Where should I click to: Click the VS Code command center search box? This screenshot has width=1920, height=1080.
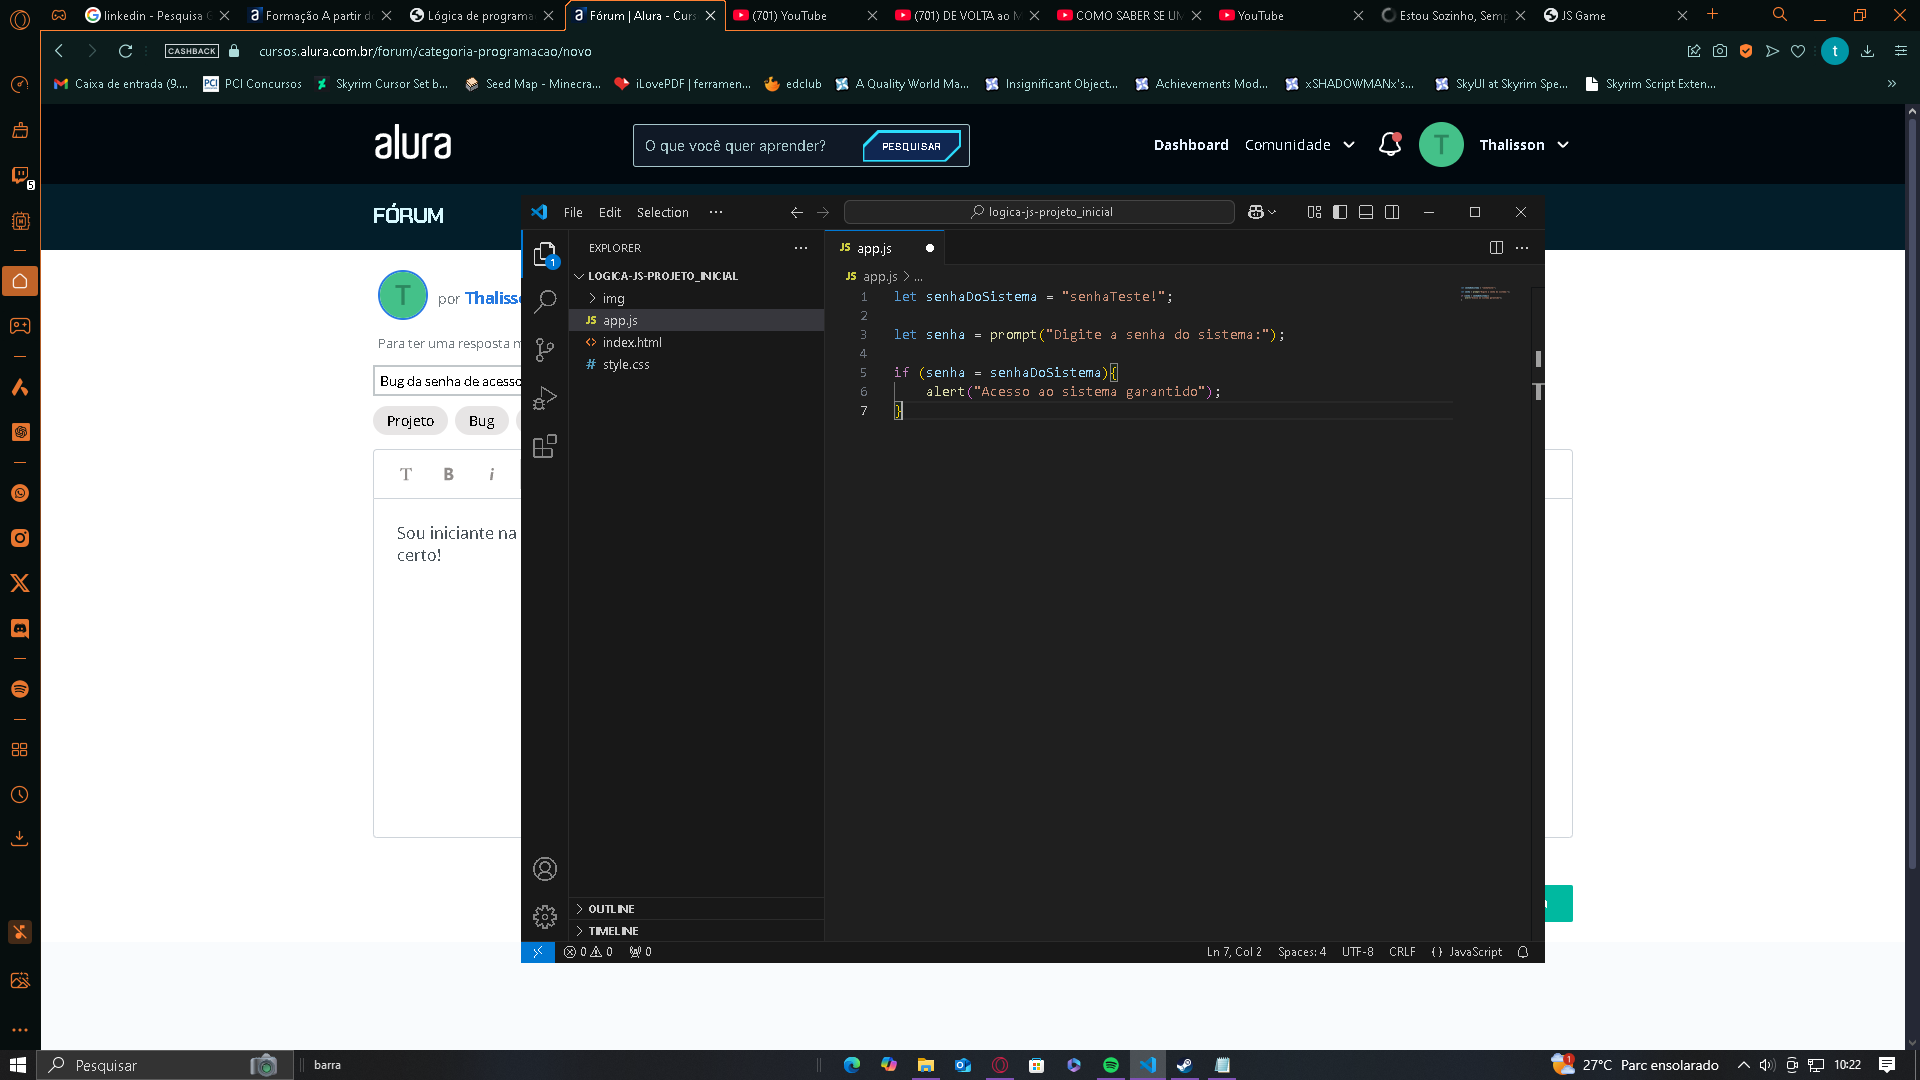pos(1040,212)
